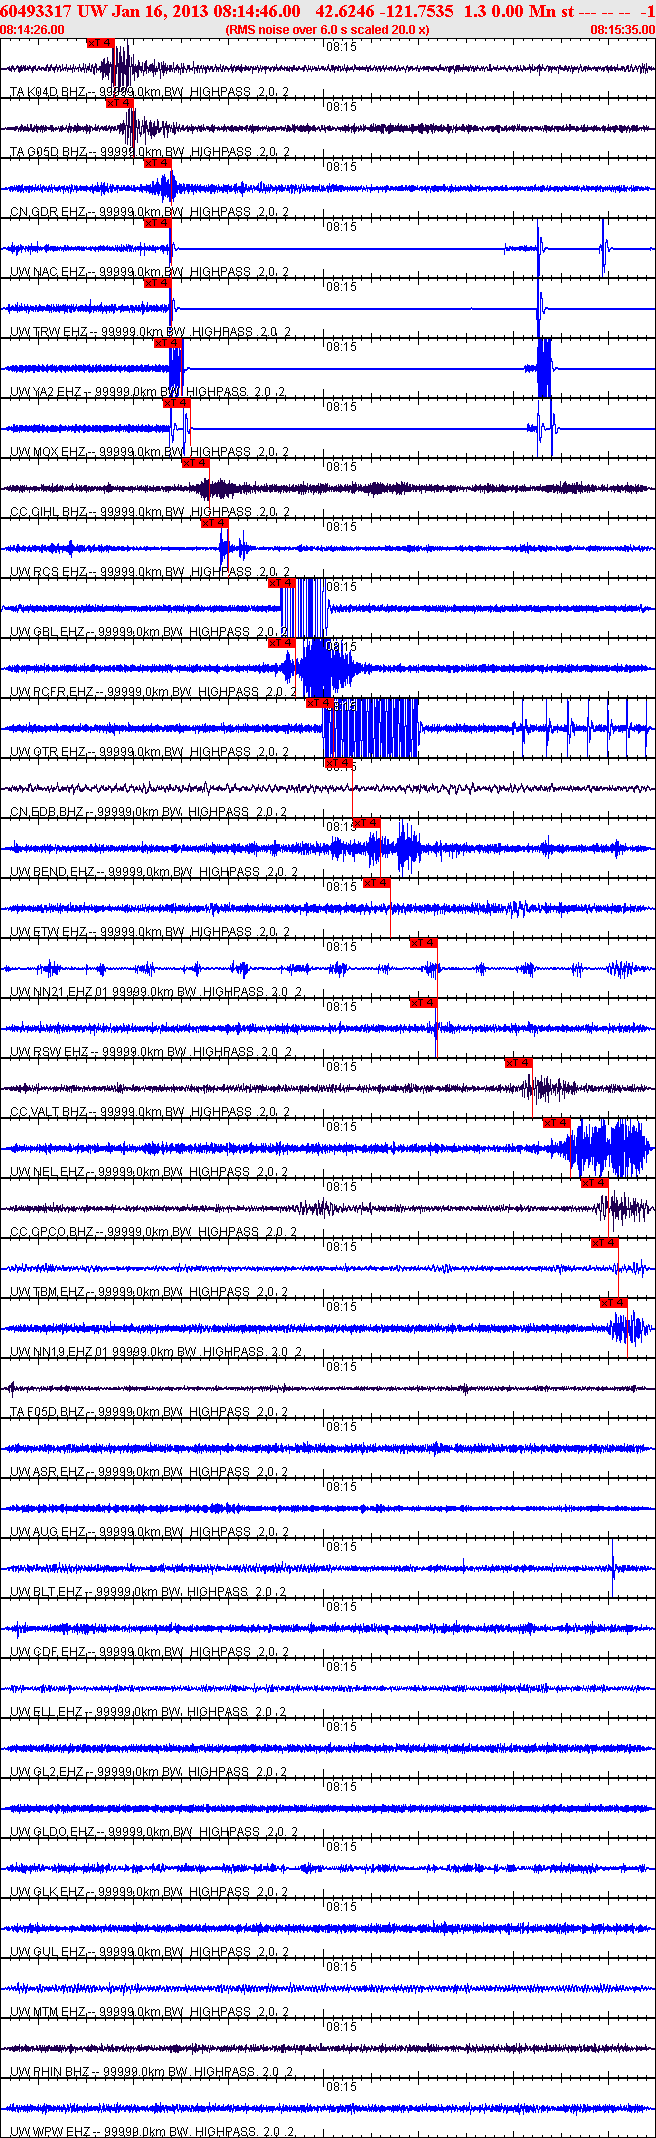This screenshot has height=2138, width=656.
Task: Click the red pick marker on UW.ETW trace
Action: click(x=376, y=883)
